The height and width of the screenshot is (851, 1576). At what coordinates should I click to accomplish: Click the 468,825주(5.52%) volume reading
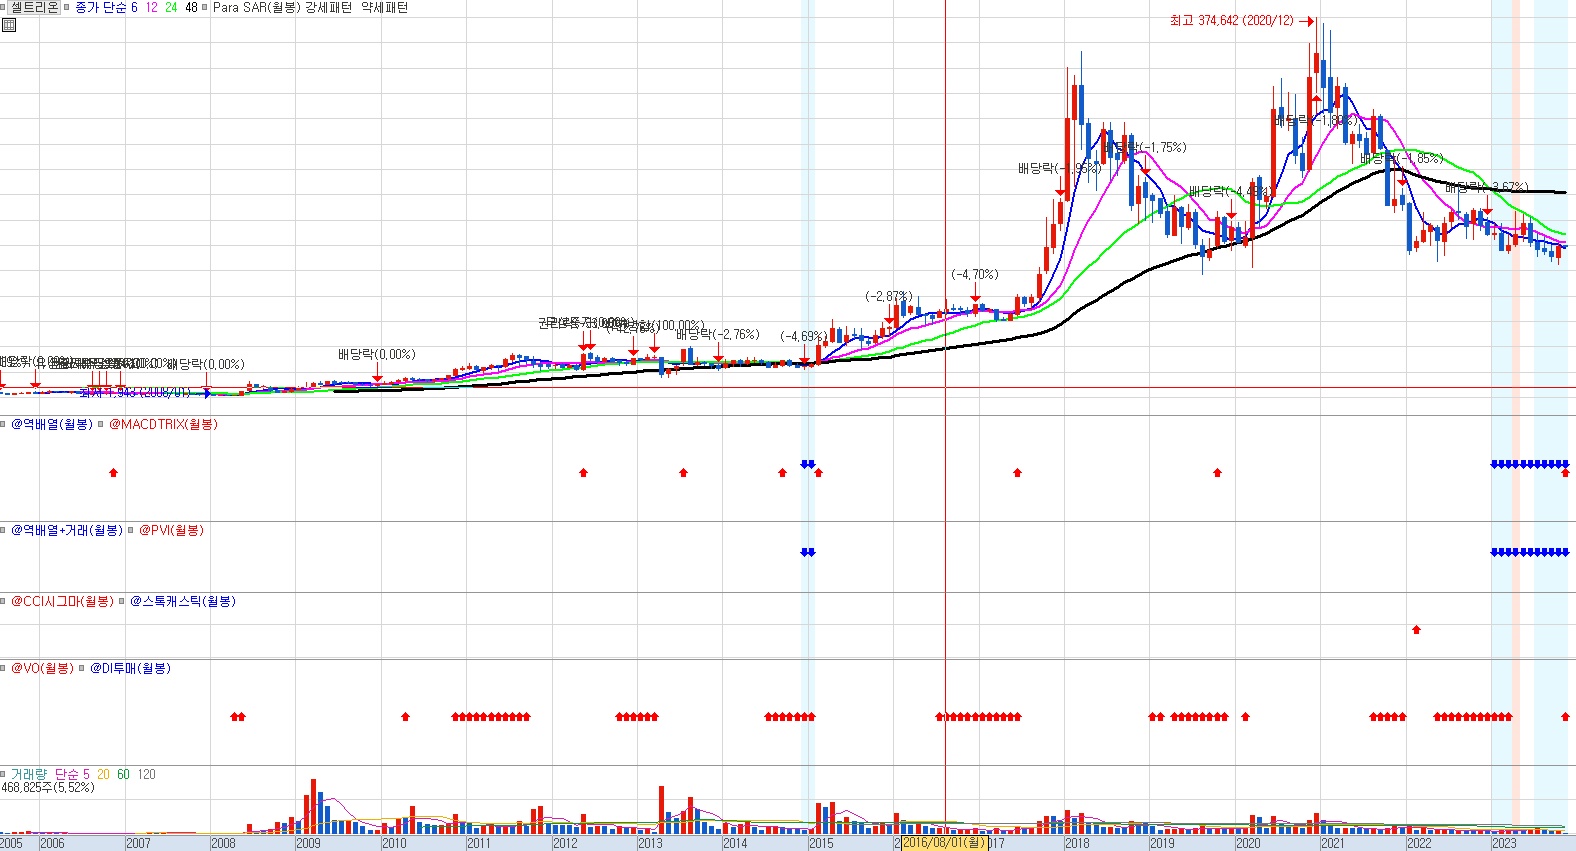click(x=48, y=788)
